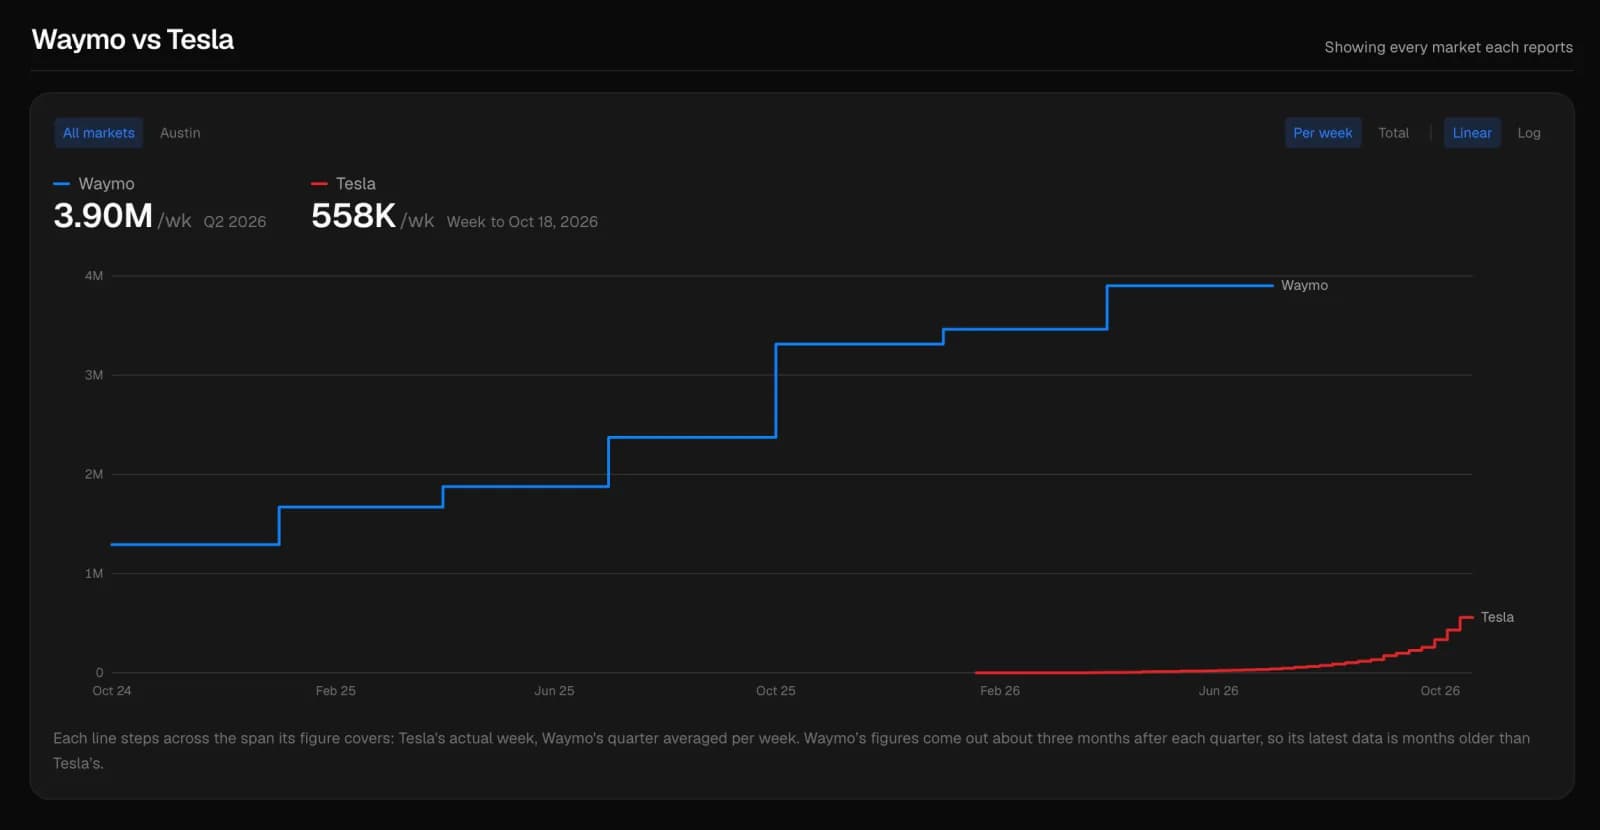The height and width of the screenshot is (830, 1600).
Task: Click the Tesla label at line end
Action: tap(1497, 618)
